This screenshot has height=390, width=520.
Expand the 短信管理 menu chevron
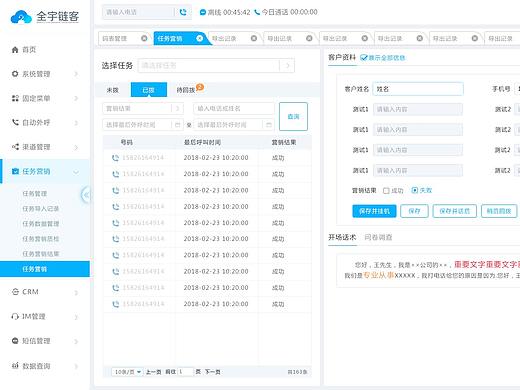(x=76, y=341)
